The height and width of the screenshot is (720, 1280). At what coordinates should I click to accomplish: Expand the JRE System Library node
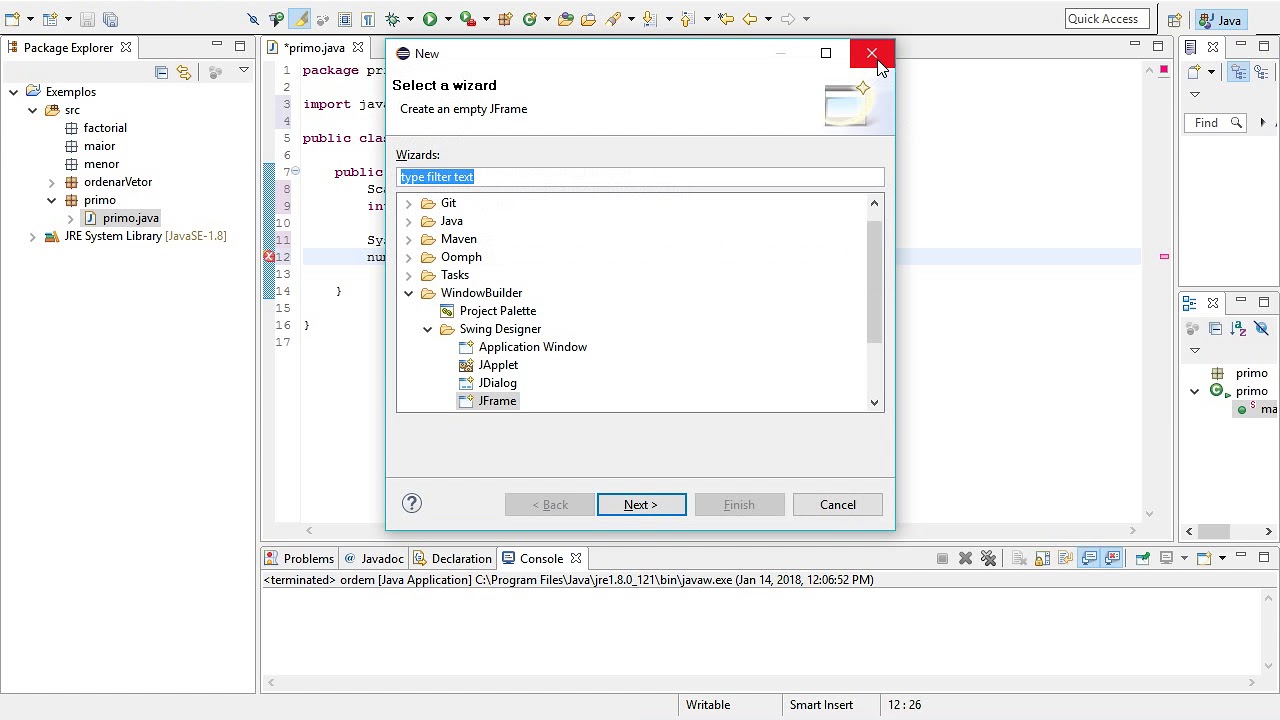pos(33,236)
